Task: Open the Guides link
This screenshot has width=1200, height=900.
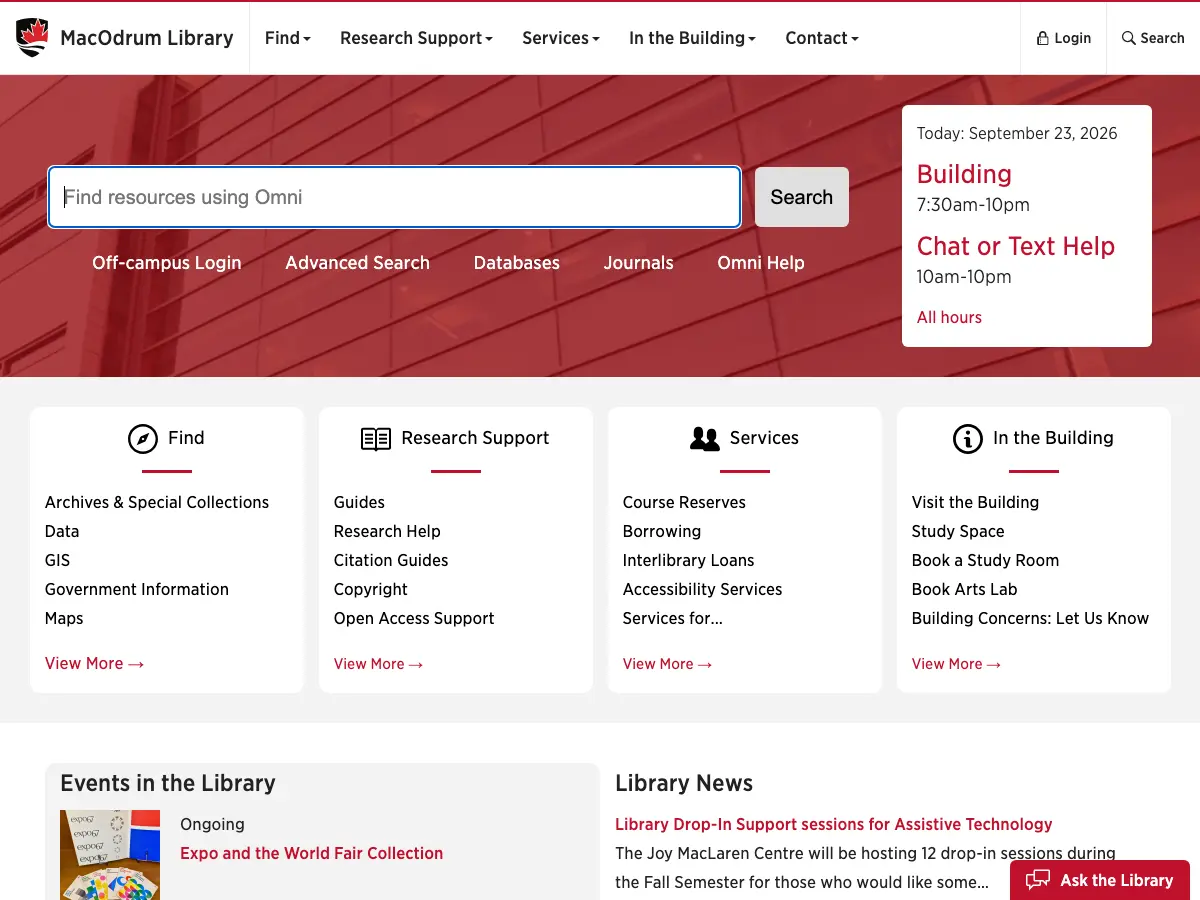Action: tap(359, 502)
